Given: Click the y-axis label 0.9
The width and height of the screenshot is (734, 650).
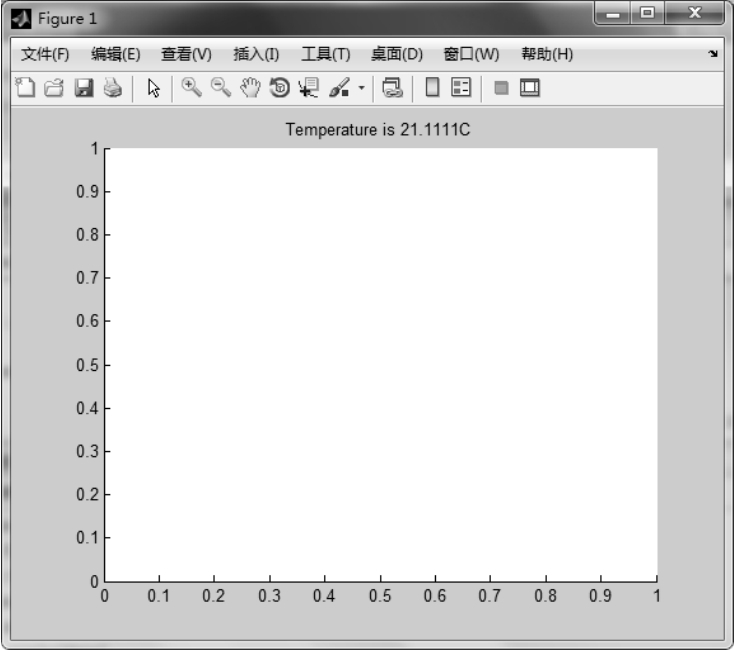Looking at the screenshot, I should (88, 191).
